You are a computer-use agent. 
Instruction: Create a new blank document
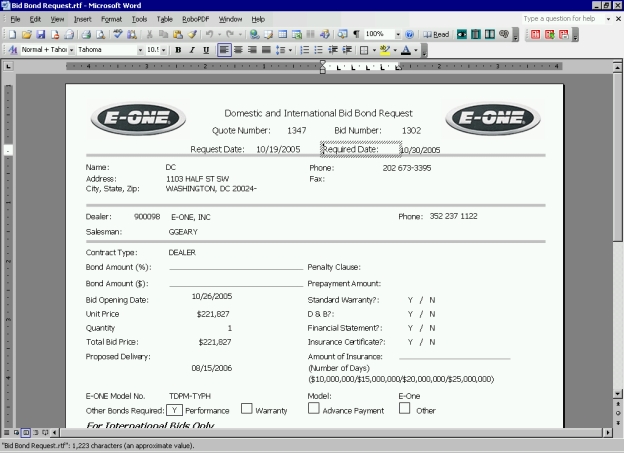tap(12, 35)
